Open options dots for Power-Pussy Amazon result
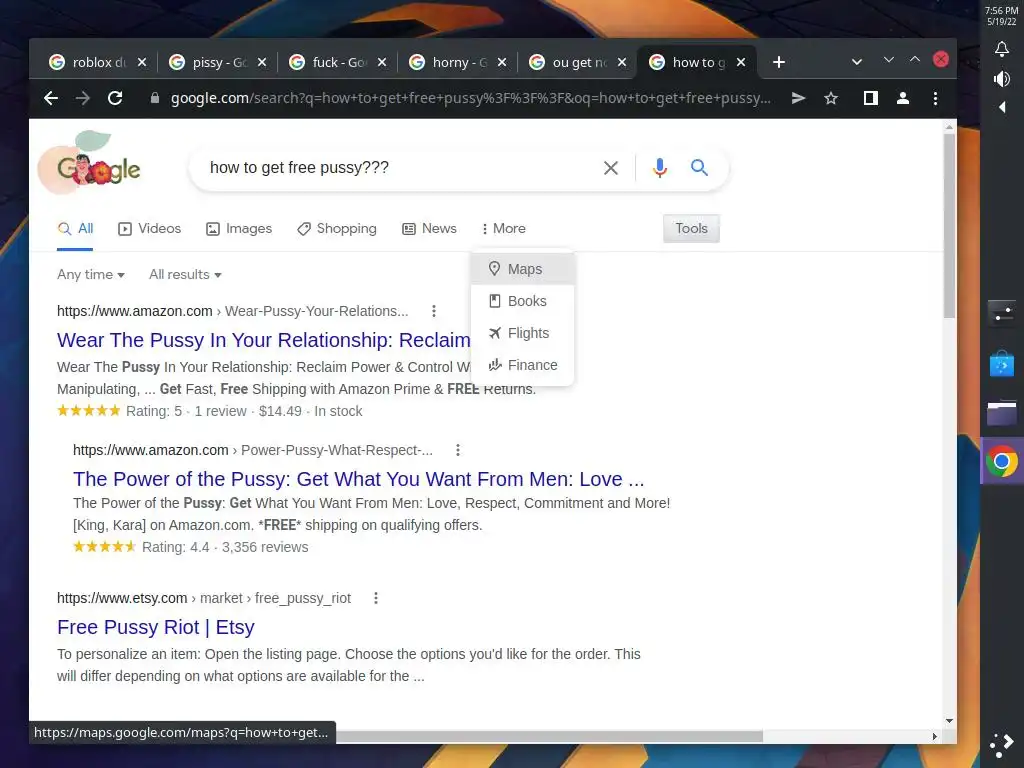This screenshot has height=768, width=1024. 458,450
